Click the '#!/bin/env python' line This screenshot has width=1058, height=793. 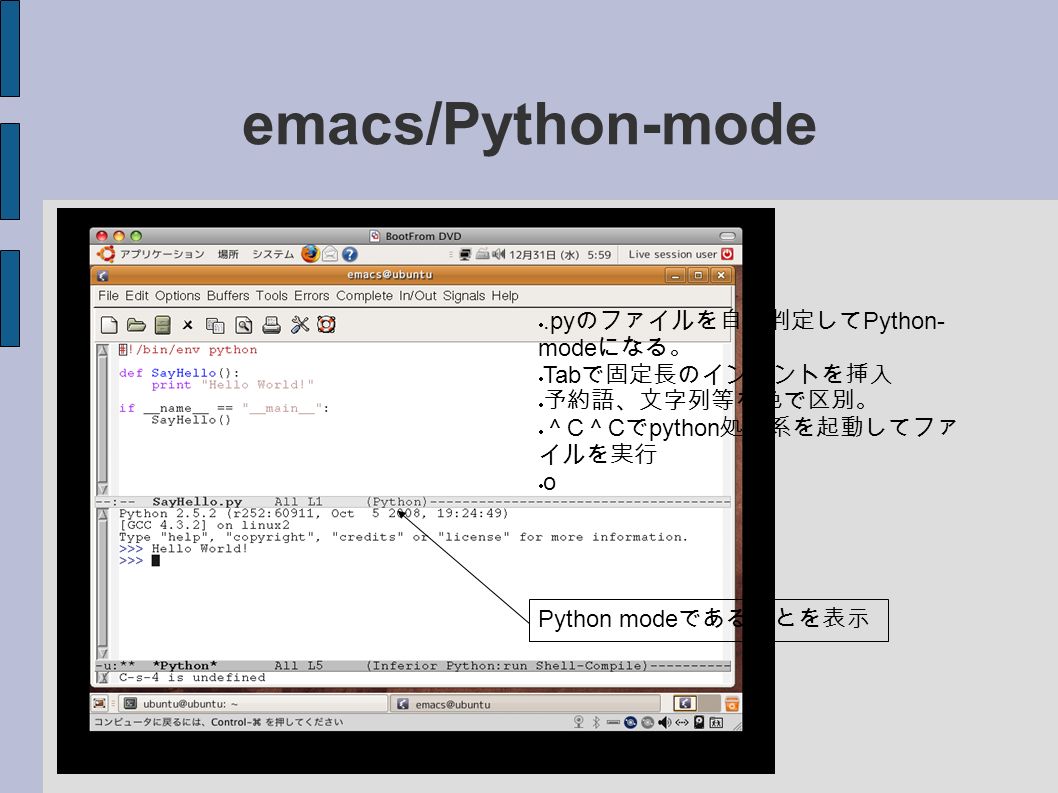(x=188, y=350)
